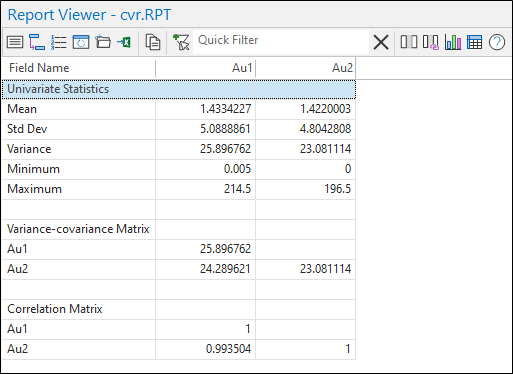This screenshot has height=374, width=513.
Task: Export the report to Excel
Action: pos(124,42)
